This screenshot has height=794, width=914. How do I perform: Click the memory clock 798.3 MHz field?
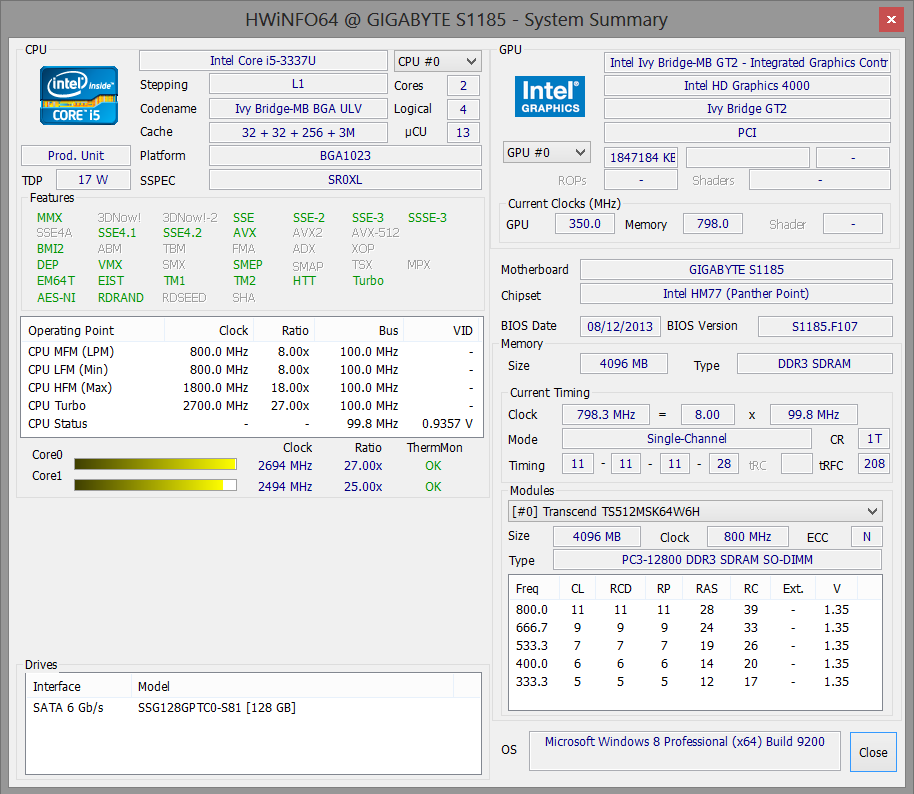pos(606,414)
